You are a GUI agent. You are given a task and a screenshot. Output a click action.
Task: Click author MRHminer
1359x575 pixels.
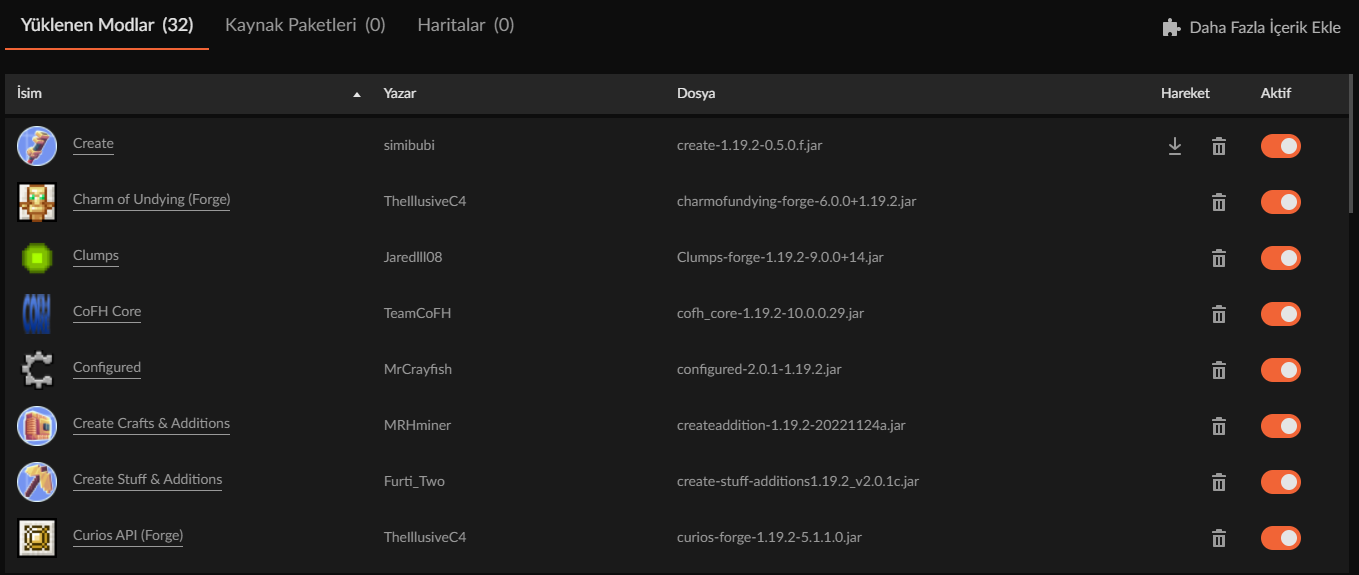tap(417, 425)
